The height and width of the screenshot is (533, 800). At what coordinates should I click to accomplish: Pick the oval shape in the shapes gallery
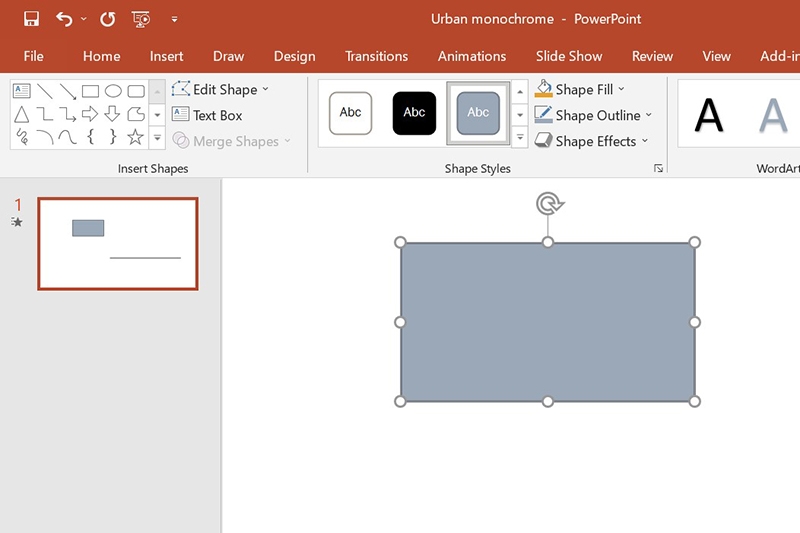pyautogui.click(x=113, y=91)
